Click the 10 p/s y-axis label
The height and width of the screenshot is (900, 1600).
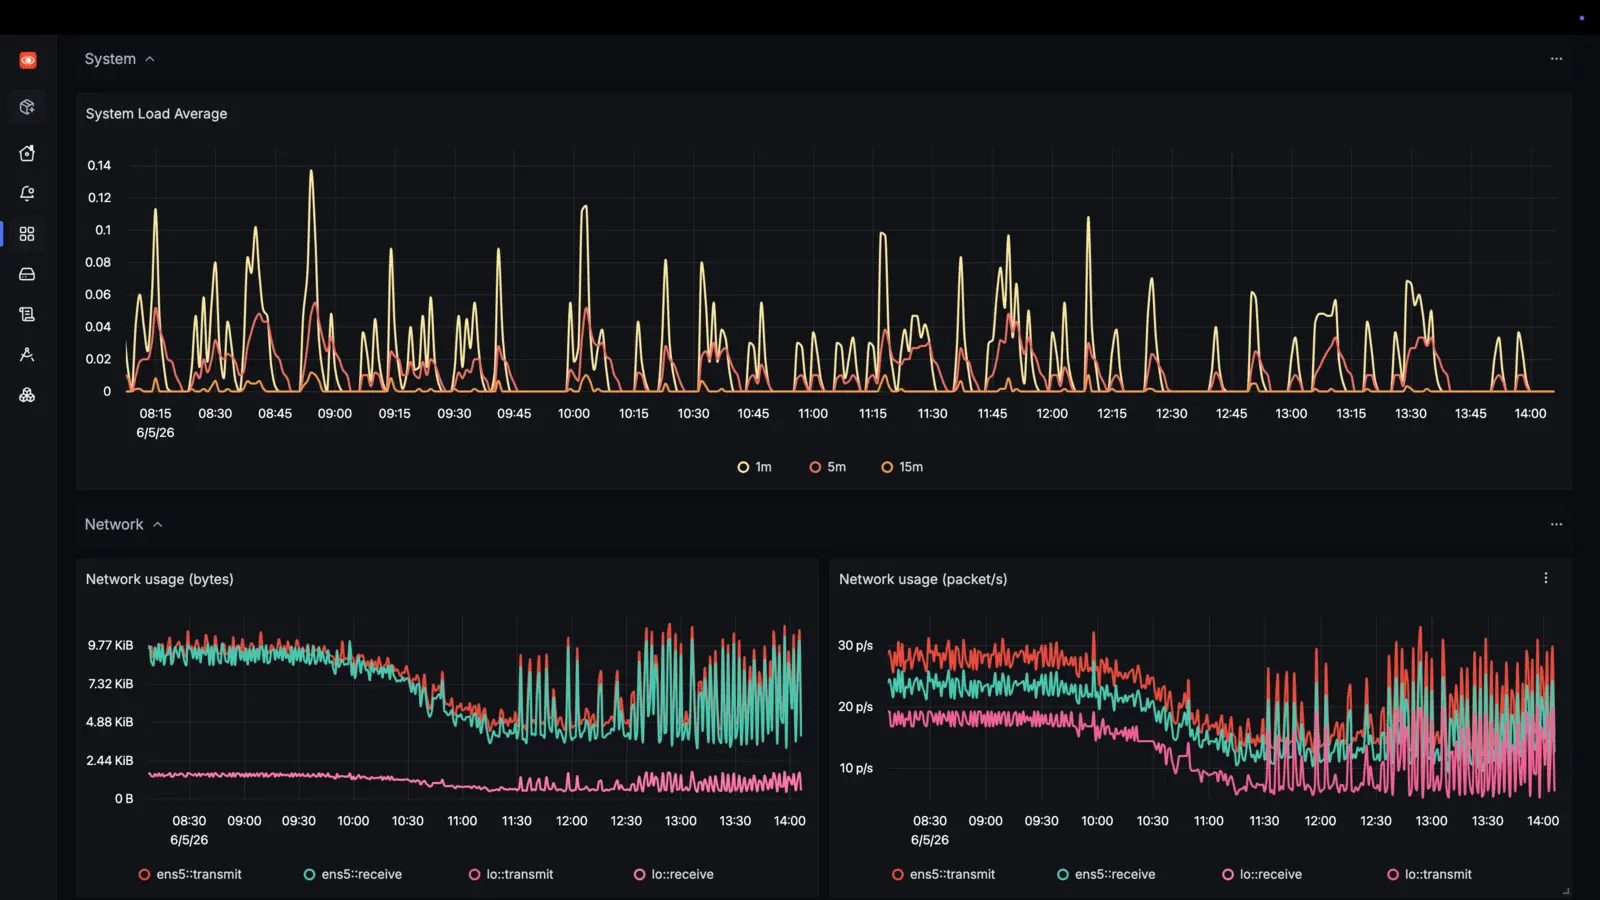coord(856,768)
